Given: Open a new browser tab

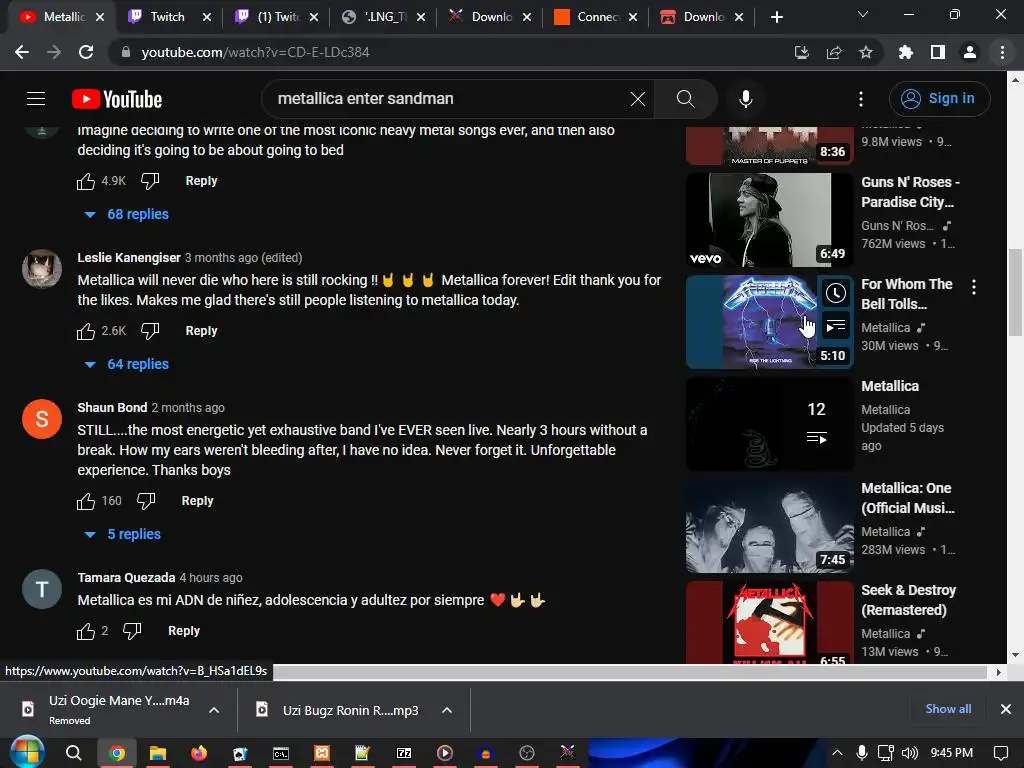Looking at the screenshot, I should pos(776,17).
